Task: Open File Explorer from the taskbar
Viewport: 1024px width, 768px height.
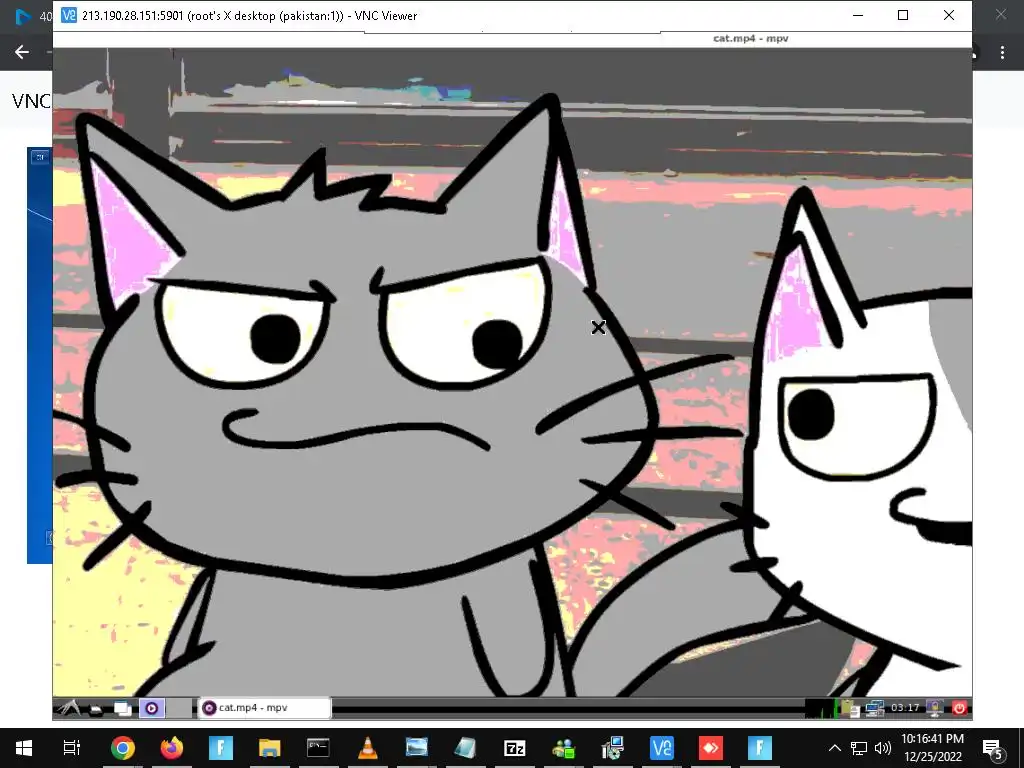Action: pos(270,748)
